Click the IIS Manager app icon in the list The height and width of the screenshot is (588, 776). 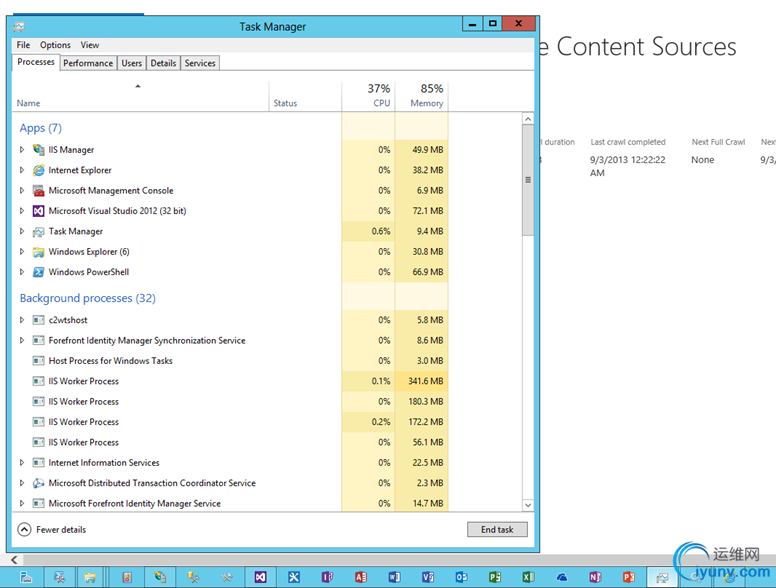point(38,149)
